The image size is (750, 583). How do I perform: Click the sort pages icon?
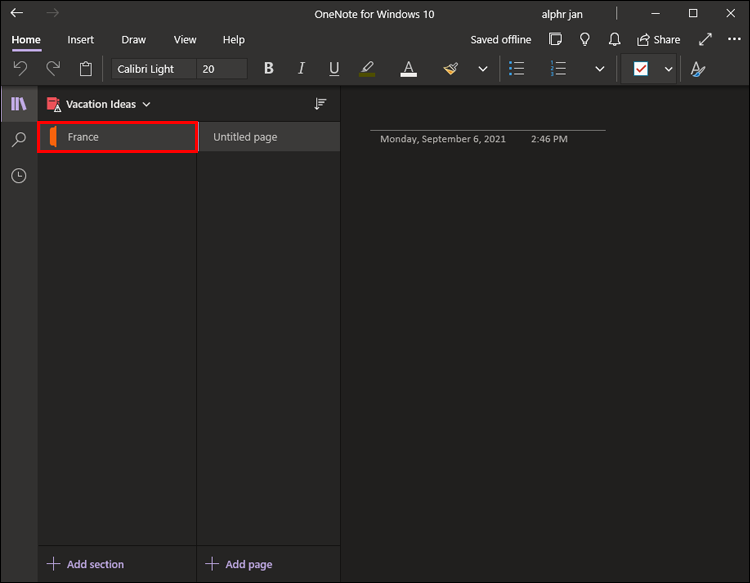click(x=320, y=104)
